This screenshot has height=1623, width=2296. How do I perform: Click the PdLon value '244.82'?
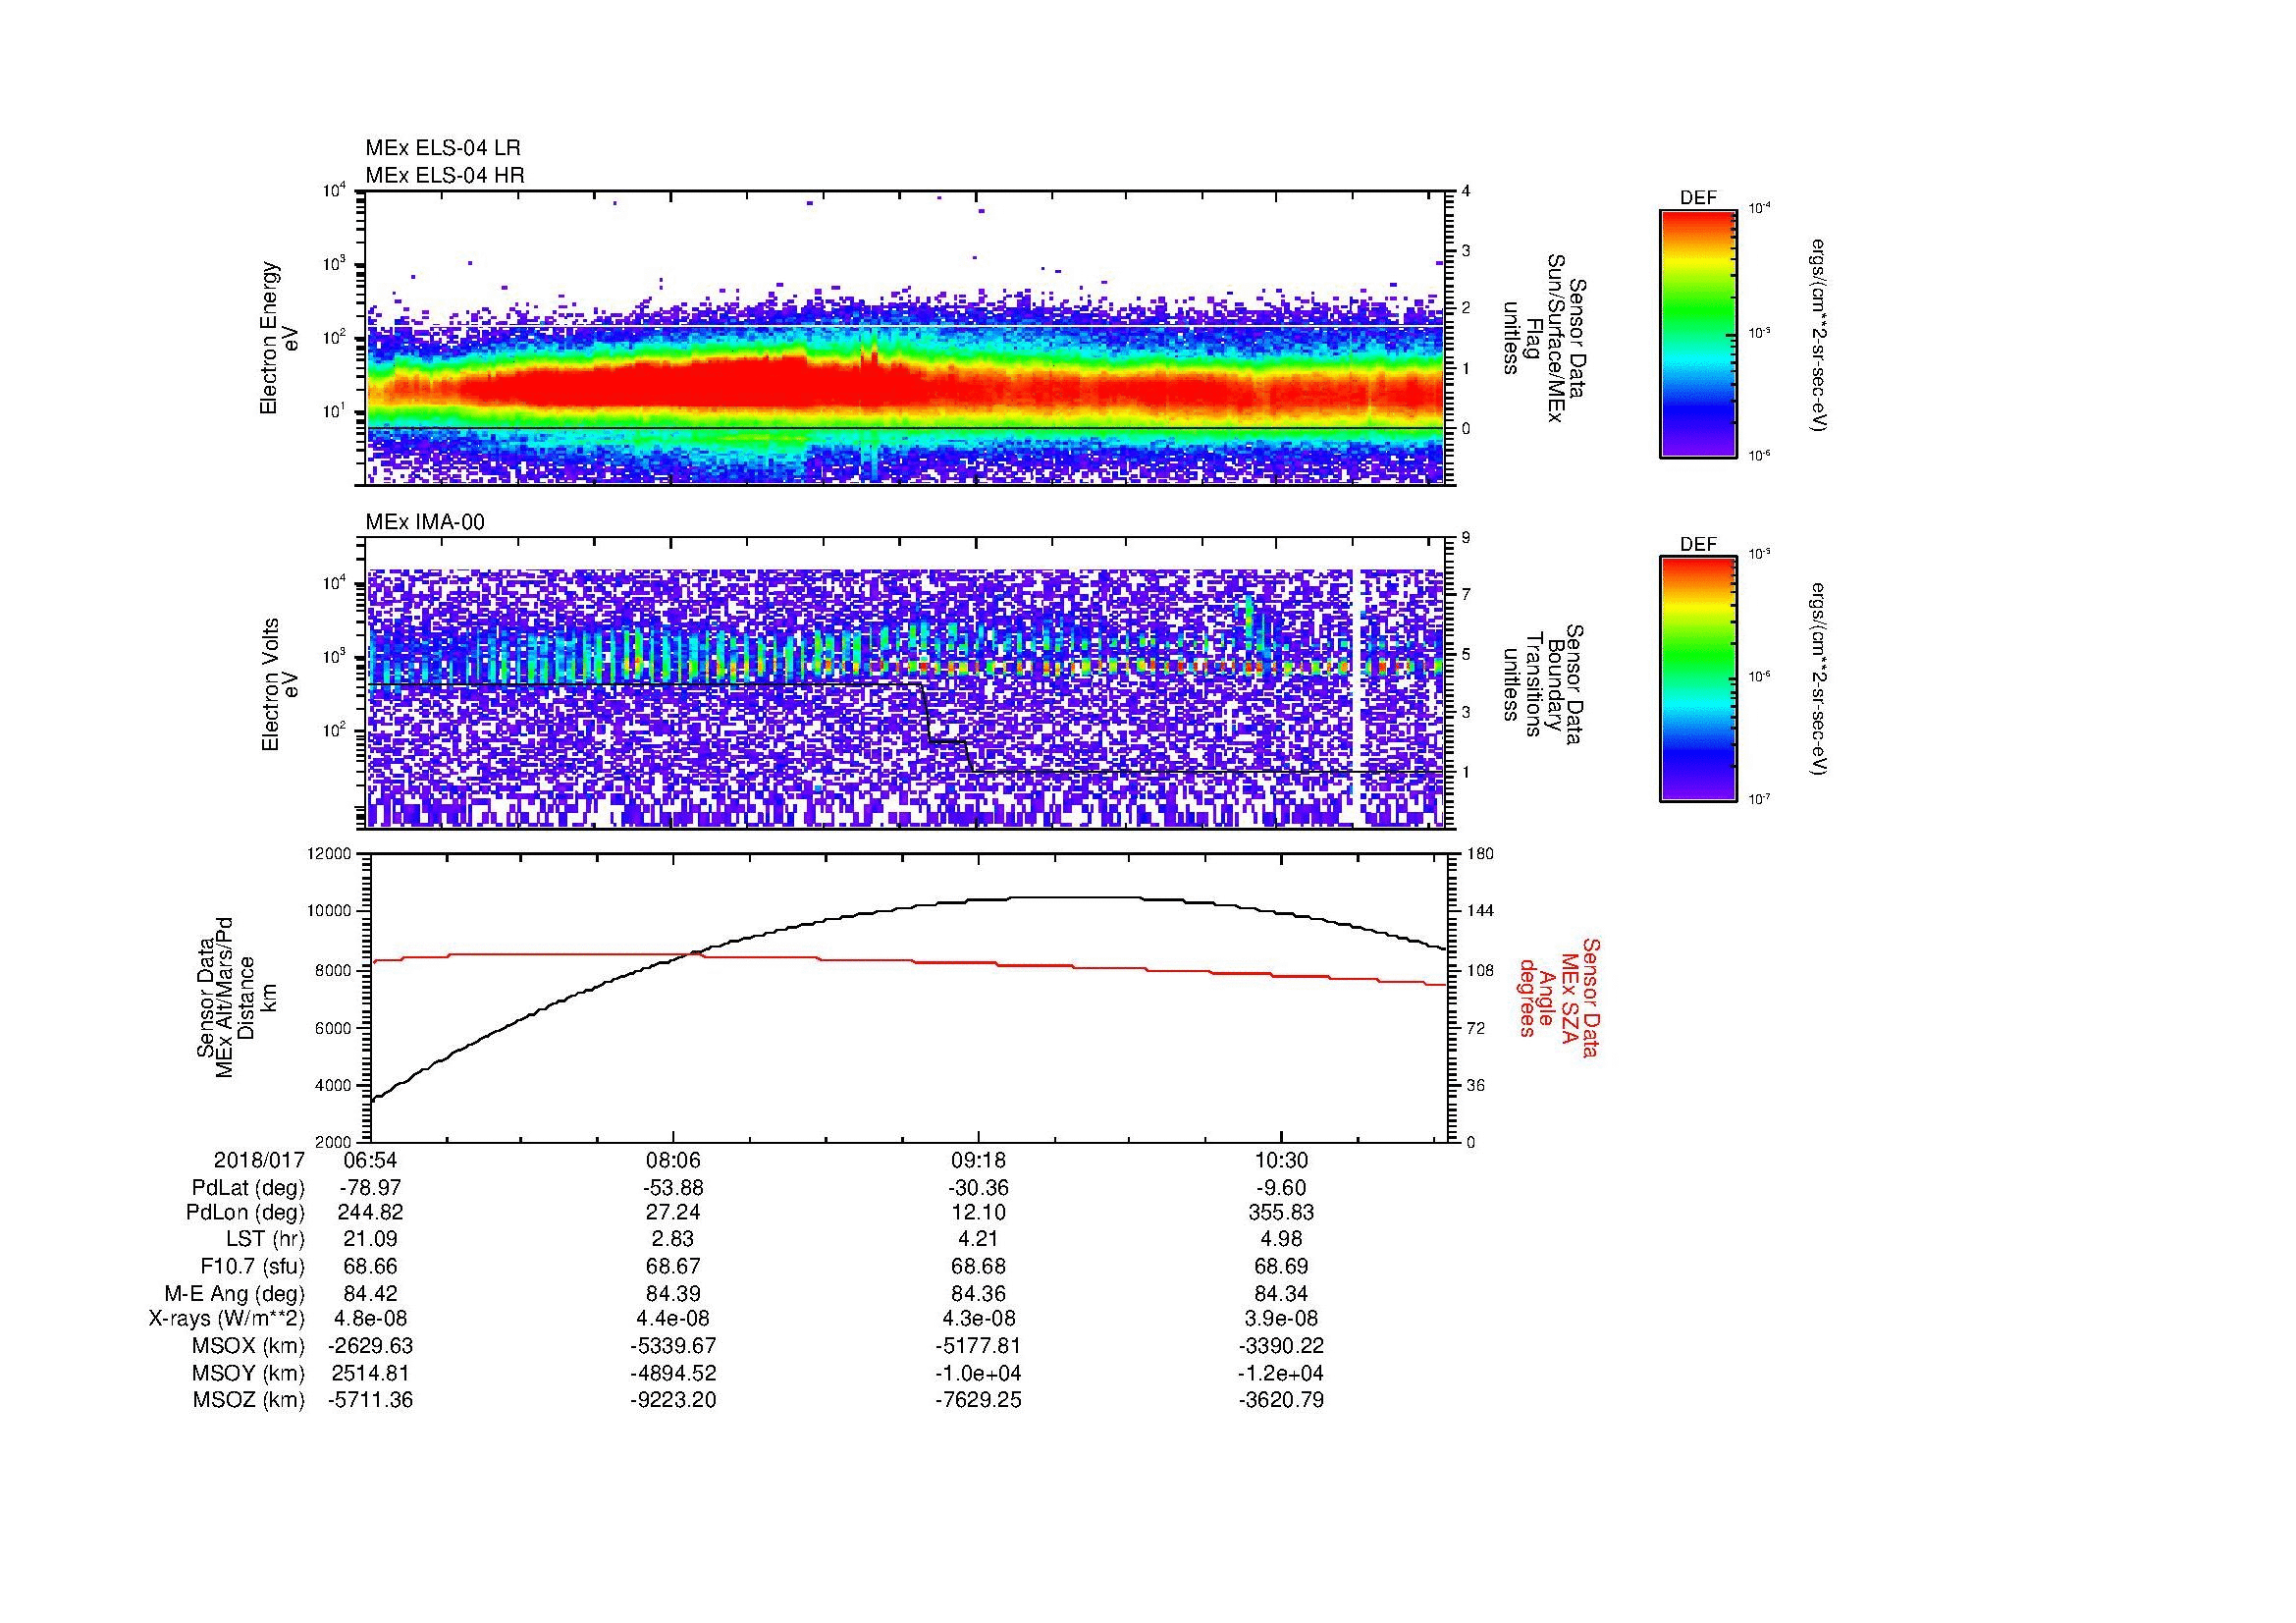[x=371, y=1213]
